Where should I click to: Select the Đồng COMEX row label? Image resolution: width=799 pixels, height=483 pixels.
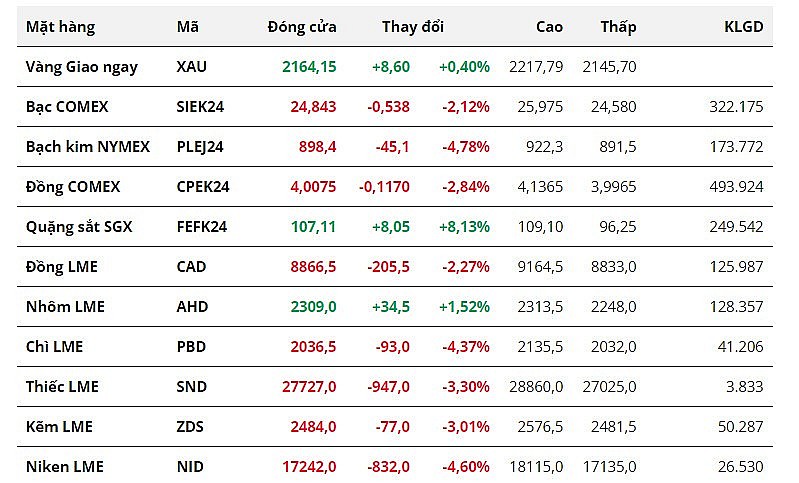pos(73,186)
